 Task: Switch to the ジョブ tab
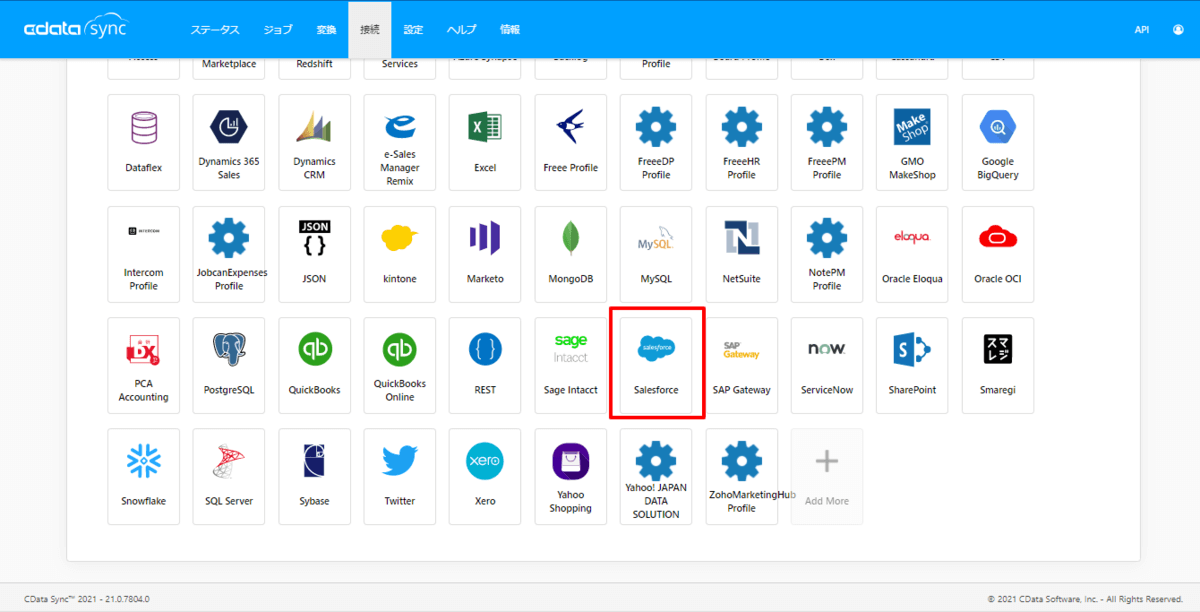pos(278,30)
